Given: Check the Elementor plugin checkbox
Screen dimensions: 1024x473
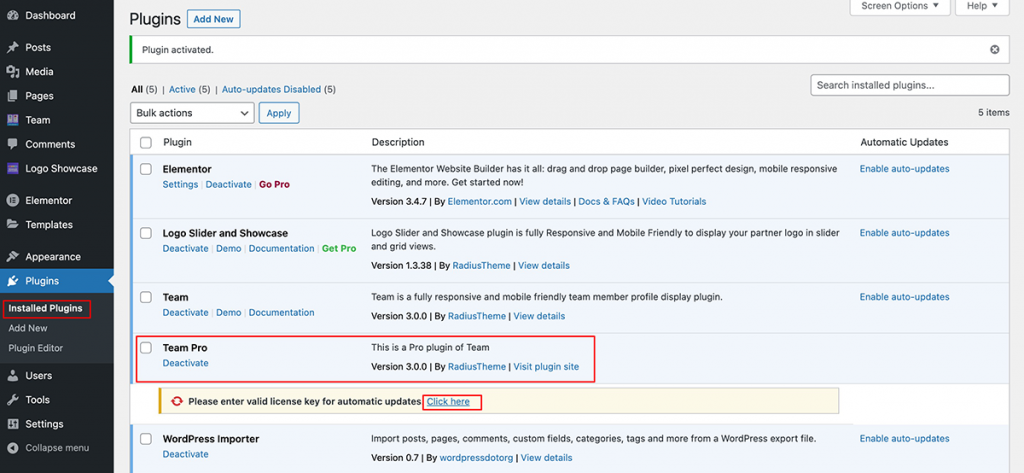Looking at the screenshot, I should click(x=146, y=169).
